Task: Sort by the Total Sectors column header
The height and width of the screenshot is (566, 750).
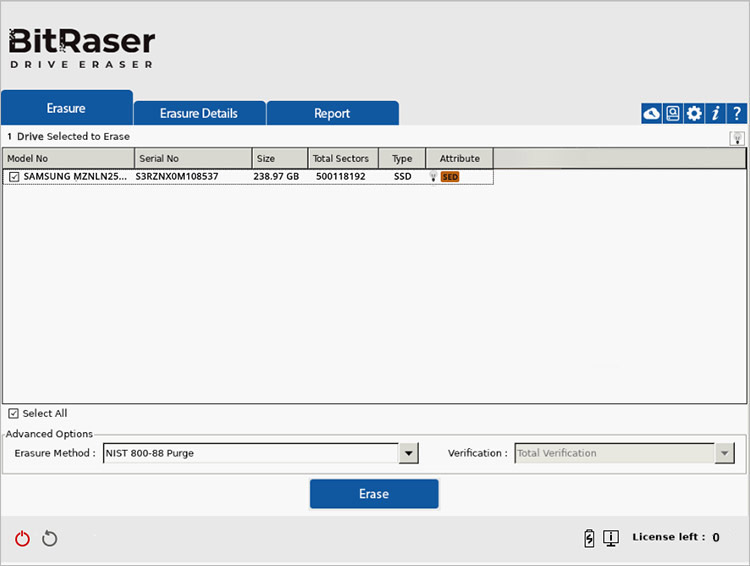Action: click(343, 158)
